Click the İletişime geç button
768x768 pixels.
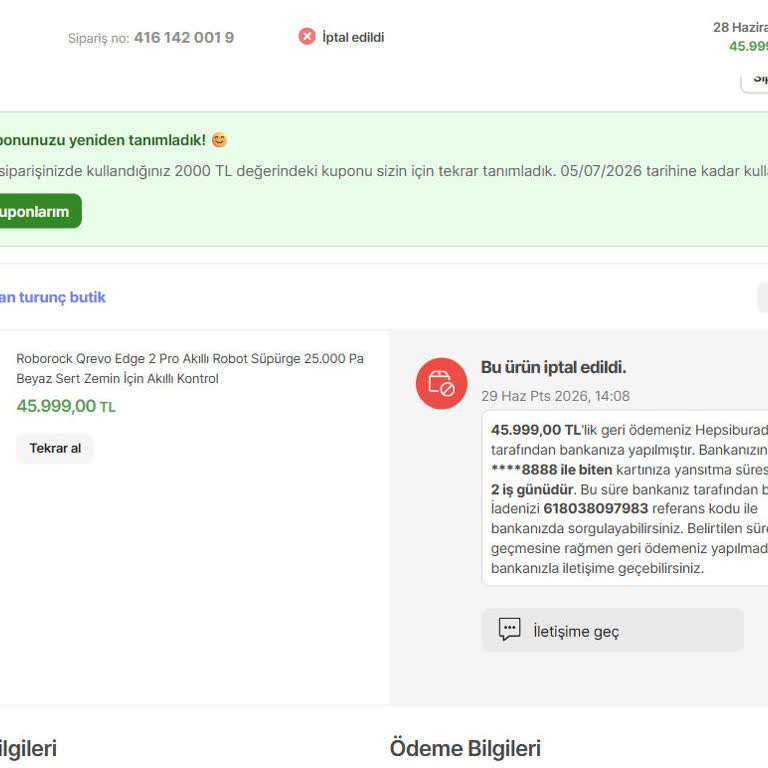click(612, 630)
